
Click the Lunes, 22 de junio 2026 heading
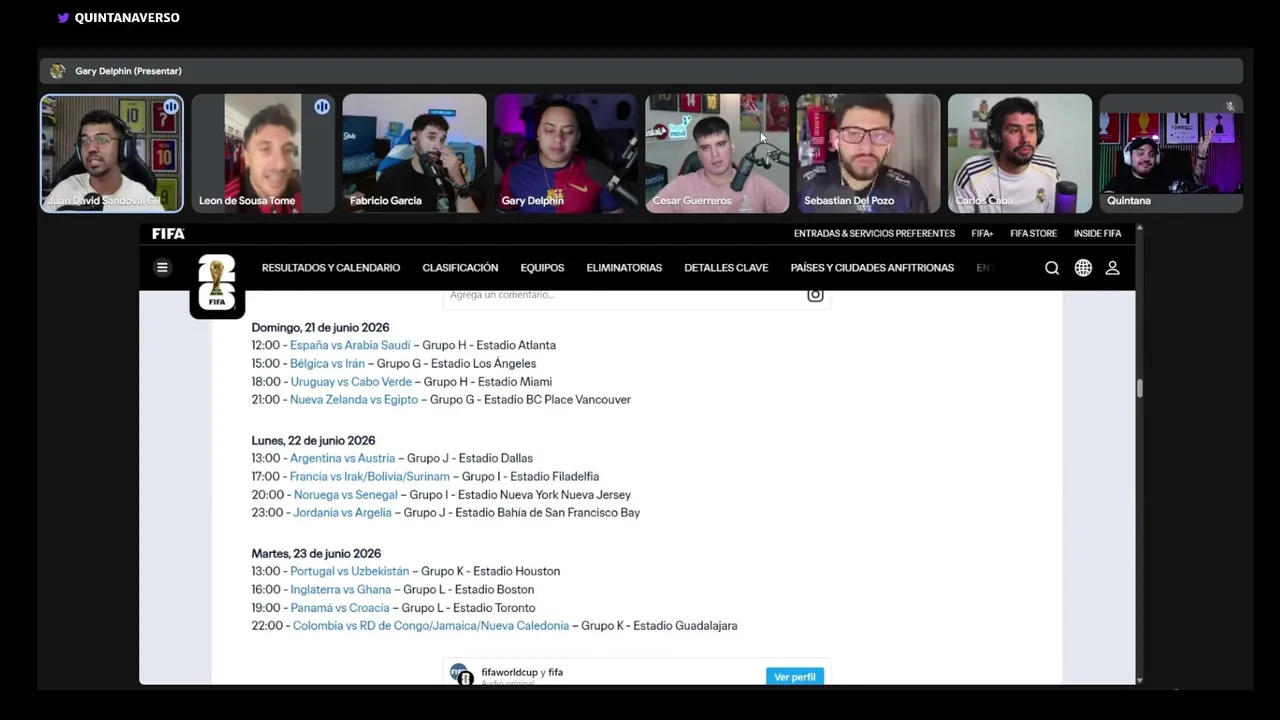coord(313,440)
